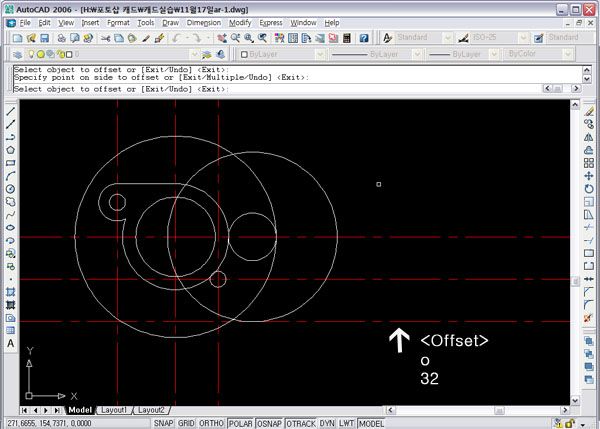Viewport: 600px width, 429px height.
Task: Open the QuickCalc calculator icon
Action: (x=347, y=38)
